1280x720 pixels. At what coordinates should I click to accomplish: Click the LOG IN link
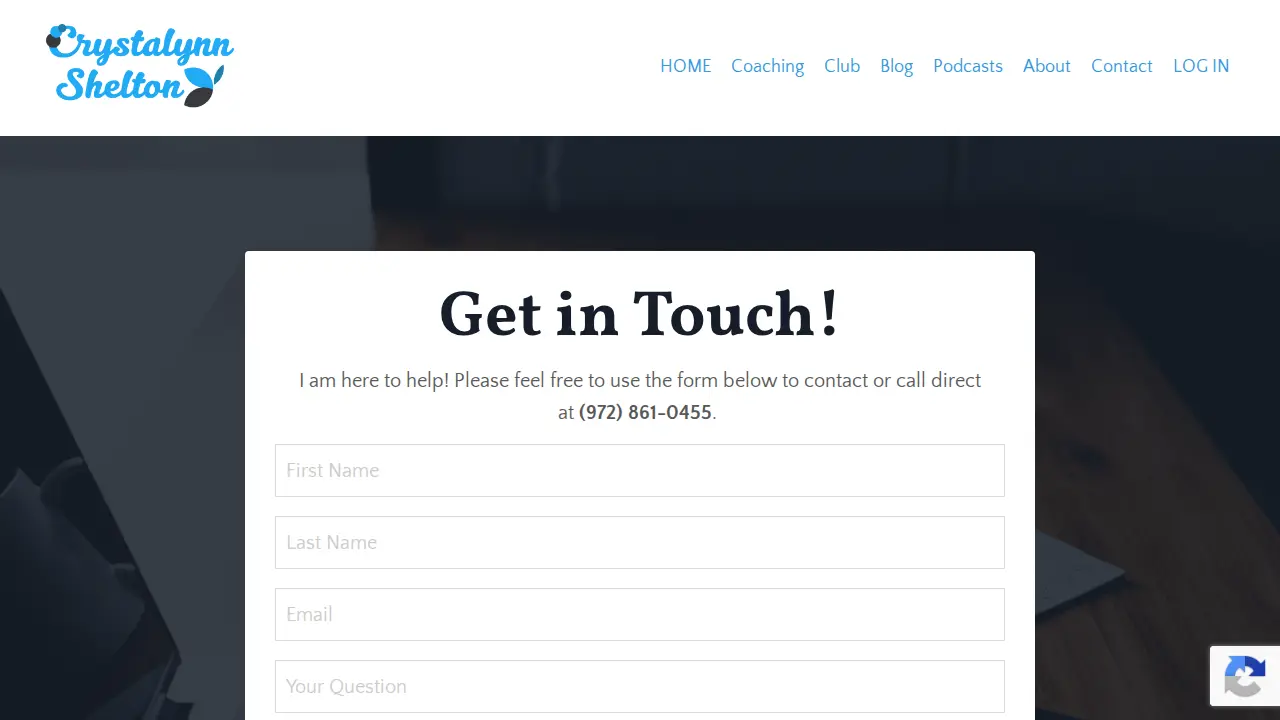click(x=1201, y=66)
